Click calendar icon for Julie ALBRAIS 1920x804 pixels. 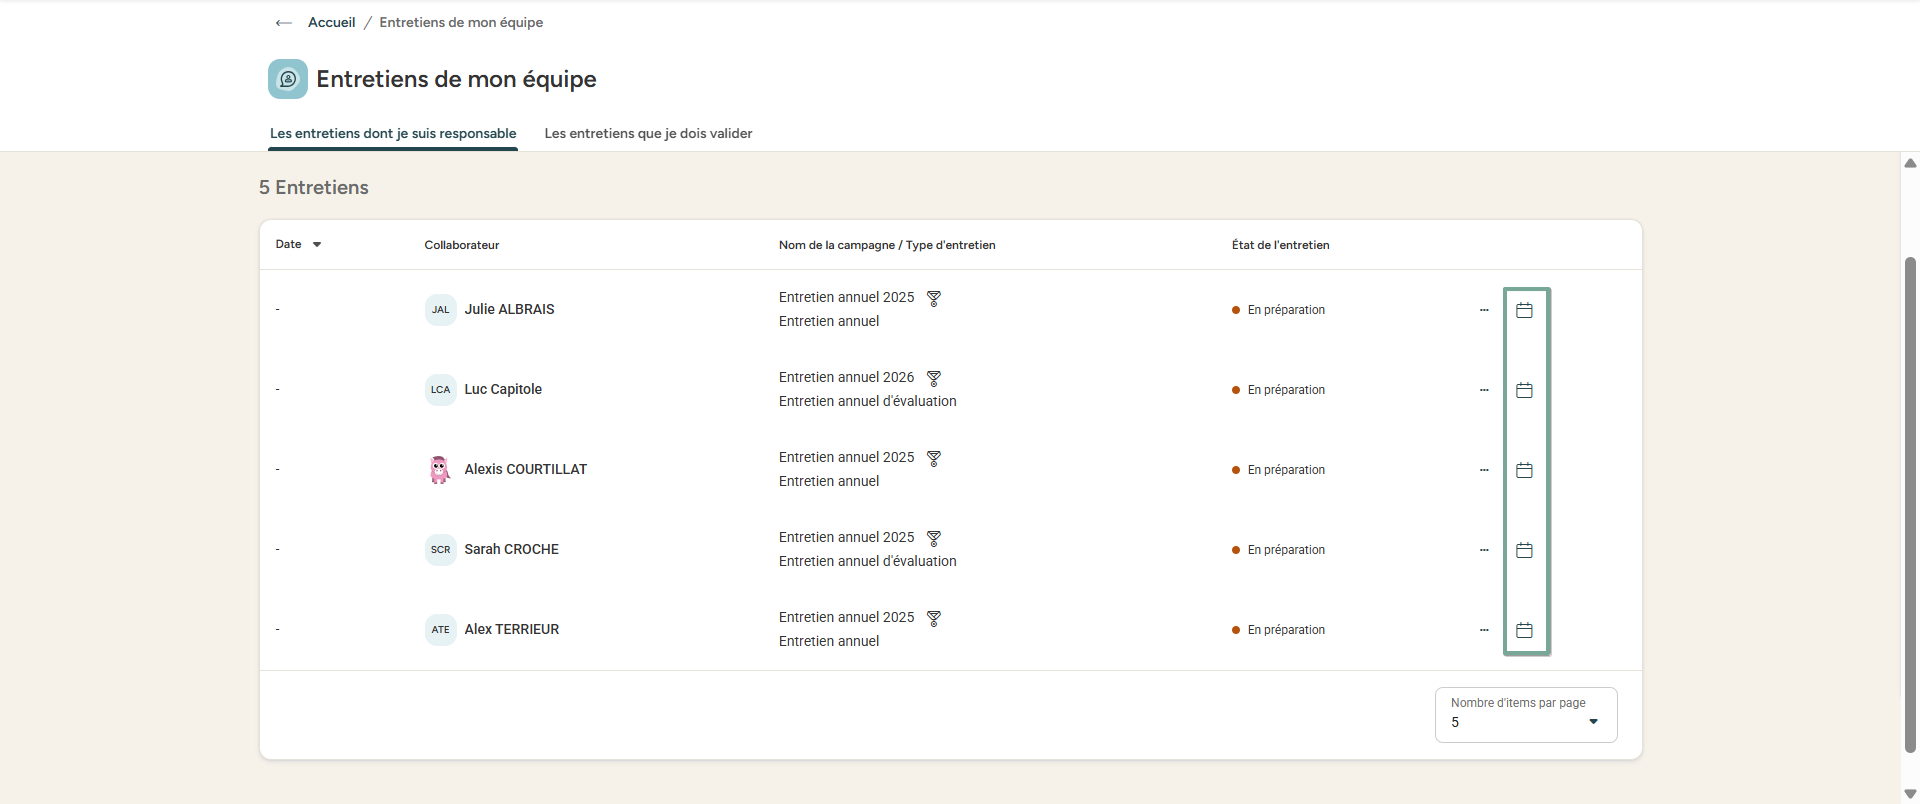(x=1524, y=310)
